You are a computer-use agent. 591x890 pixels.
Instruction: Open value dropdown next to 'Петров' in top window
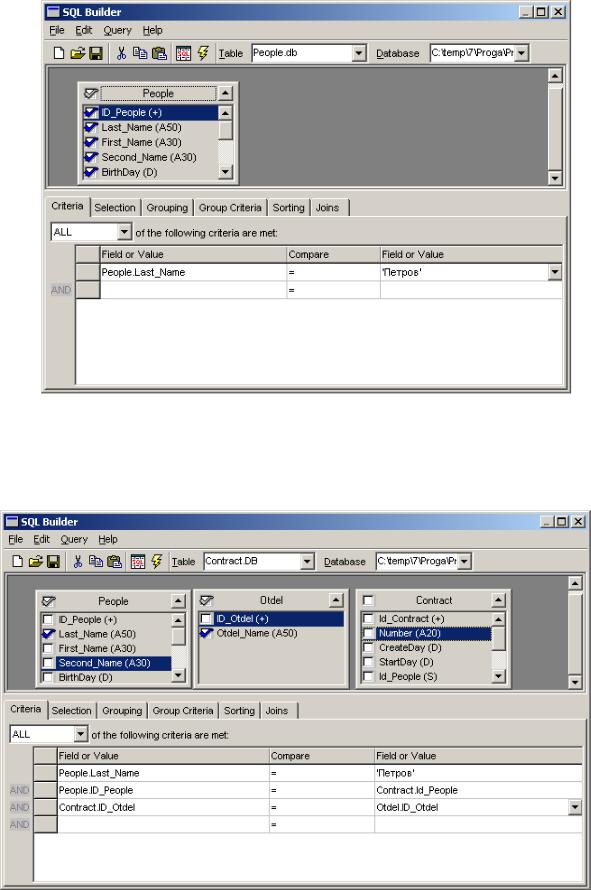coord(555,272)
